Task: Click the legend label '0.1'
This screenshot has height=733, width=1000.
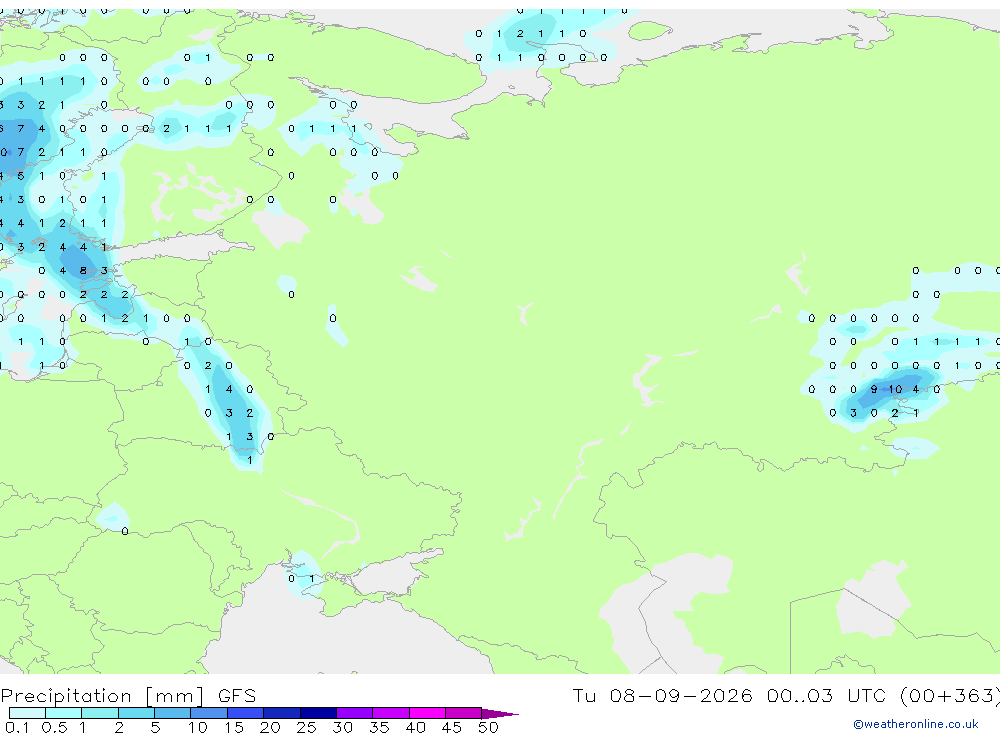Action: tap(17, 727)
